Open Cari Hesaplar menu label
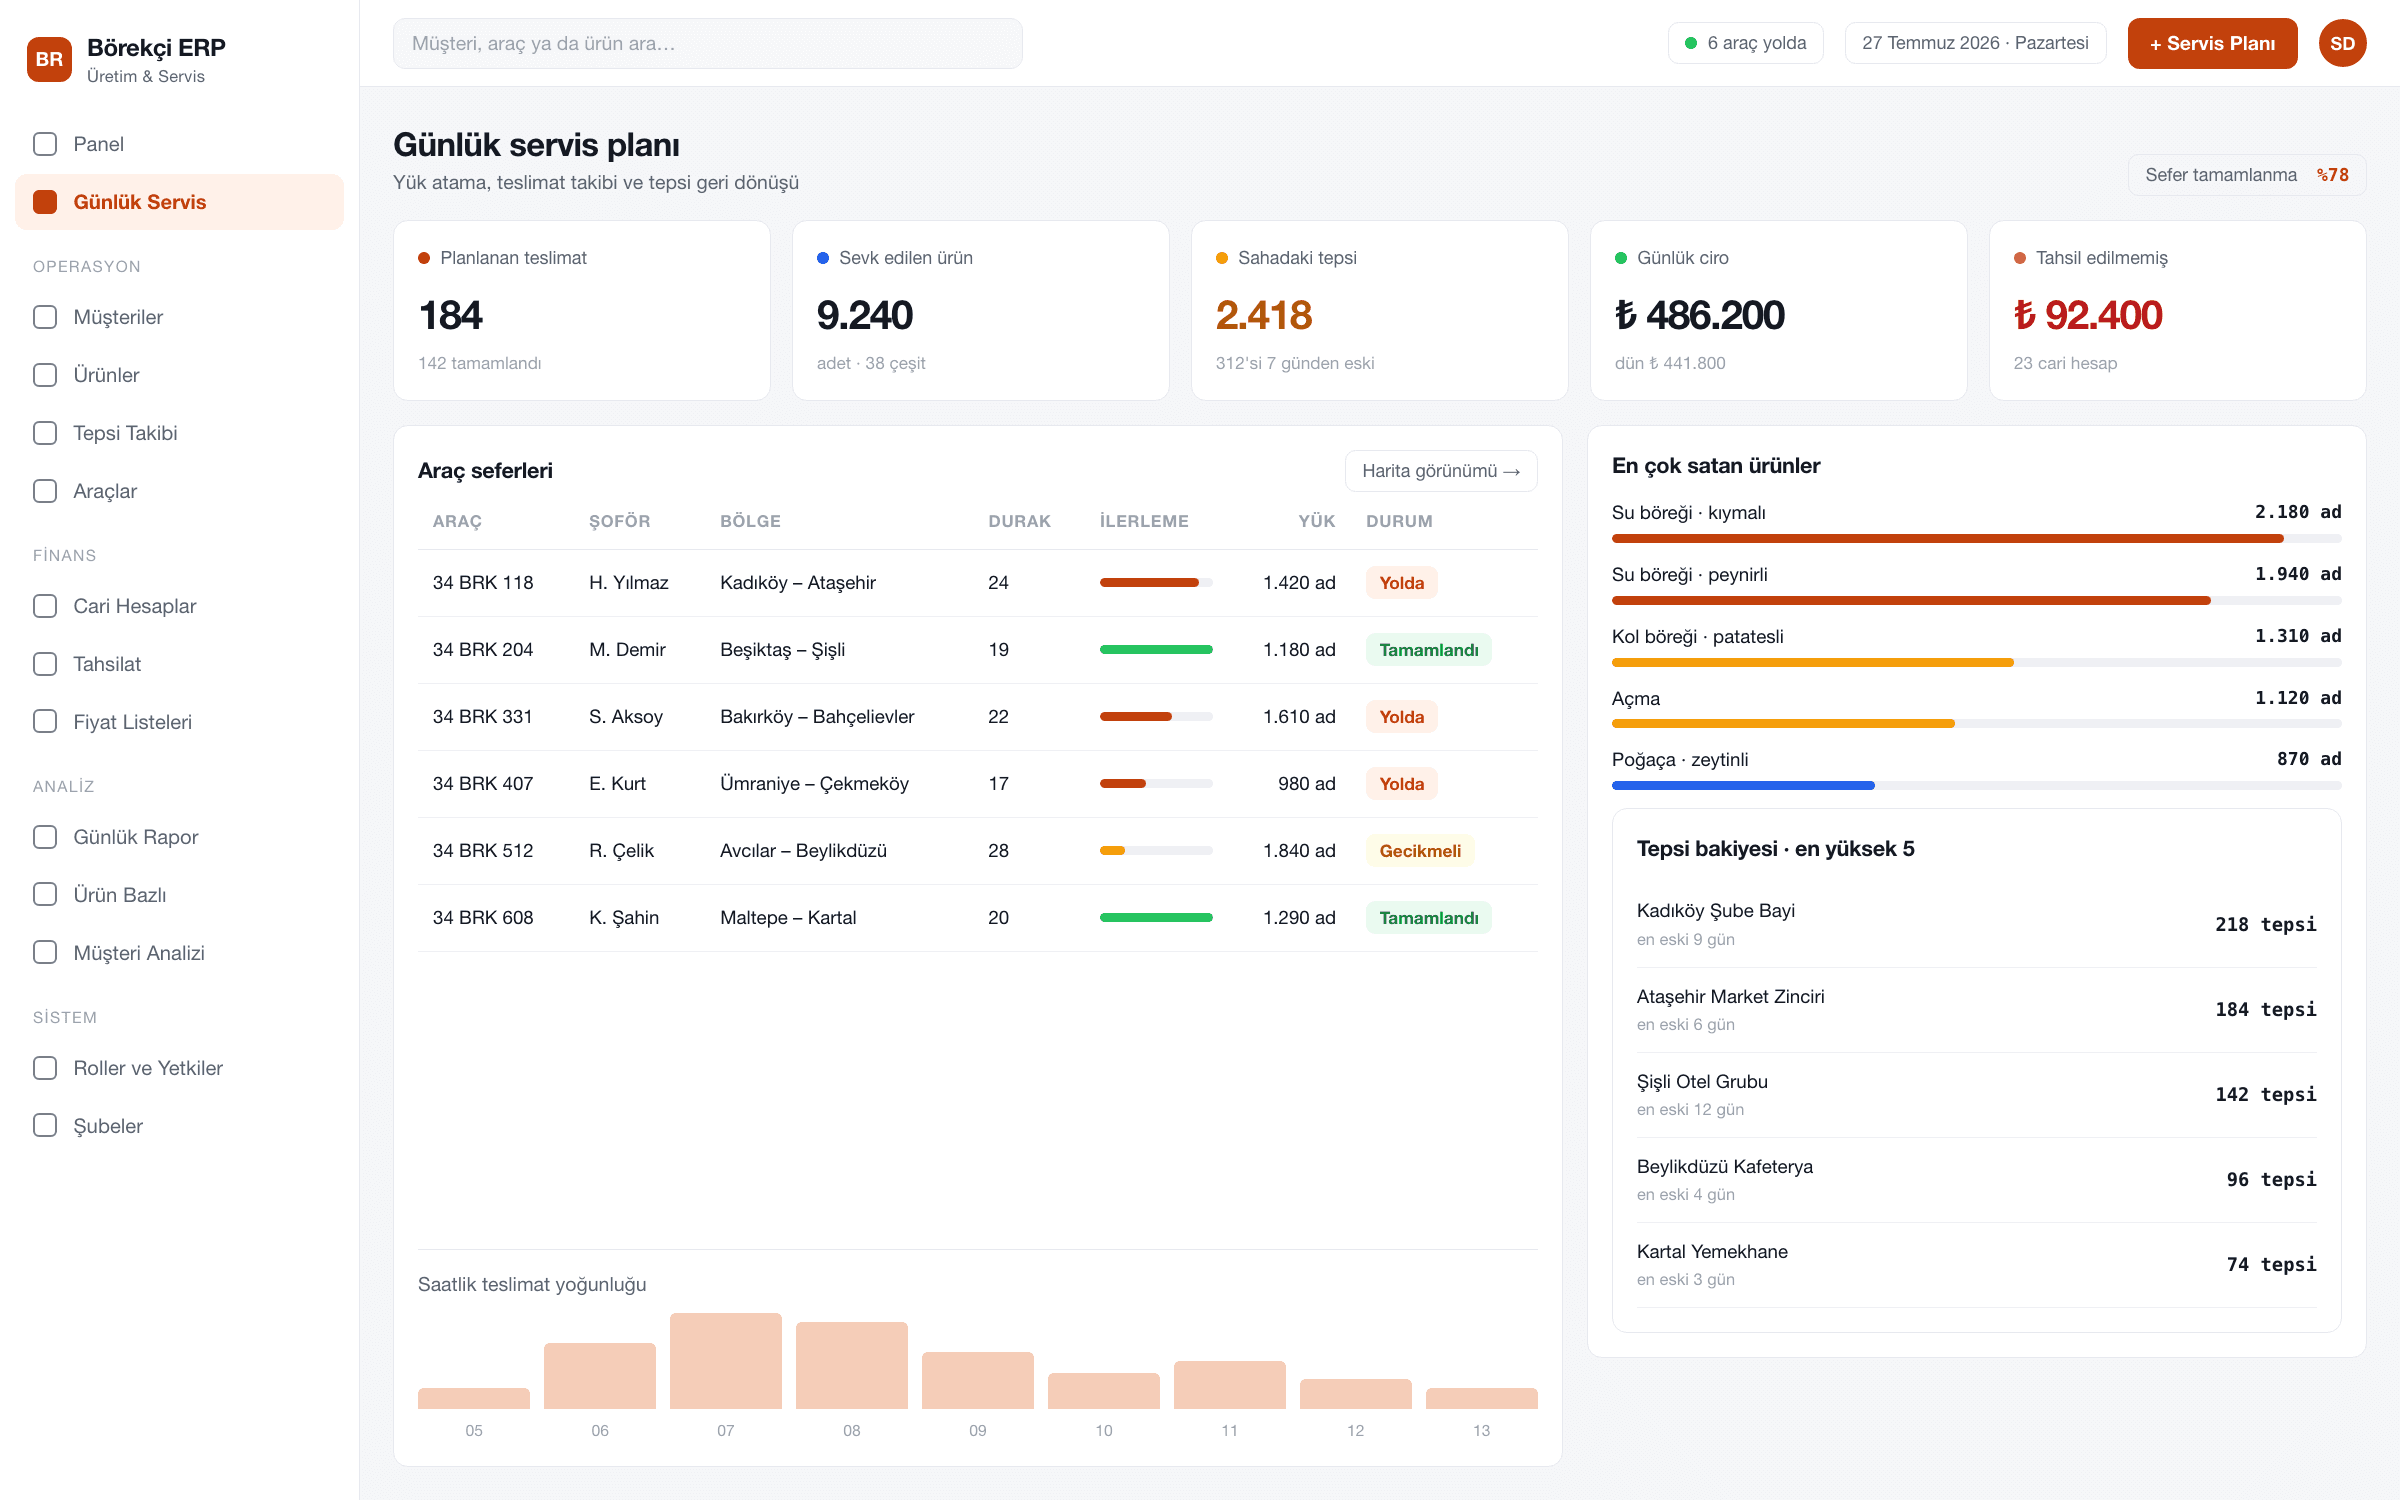This screenshot has height=1500, width=2400. [x=134, y=606]
